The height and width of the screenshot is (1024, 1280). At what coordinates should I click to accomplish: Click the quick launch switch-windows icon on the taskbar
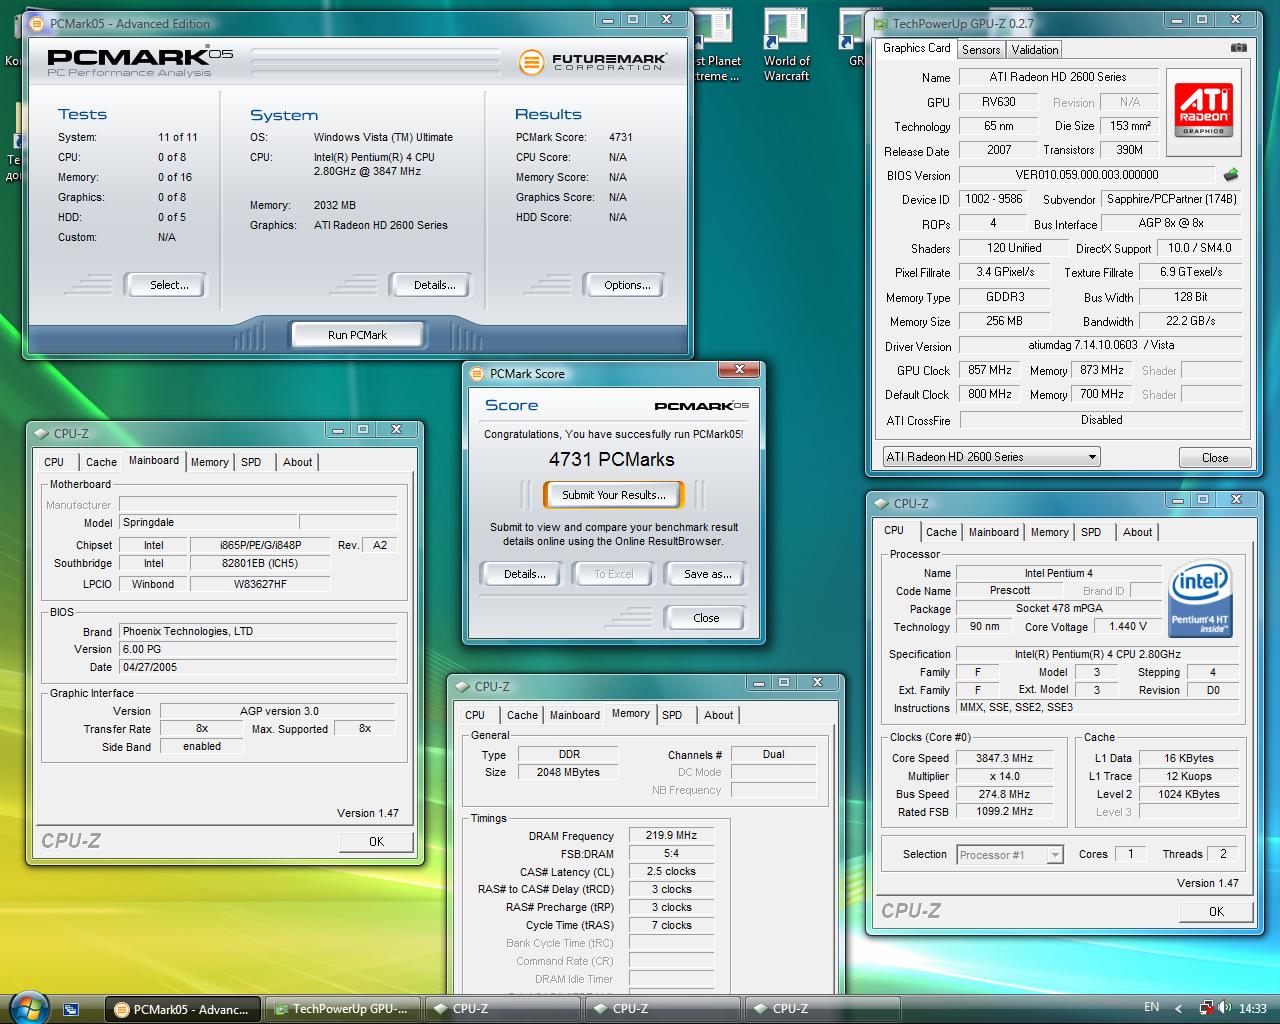pos(70,1009)
